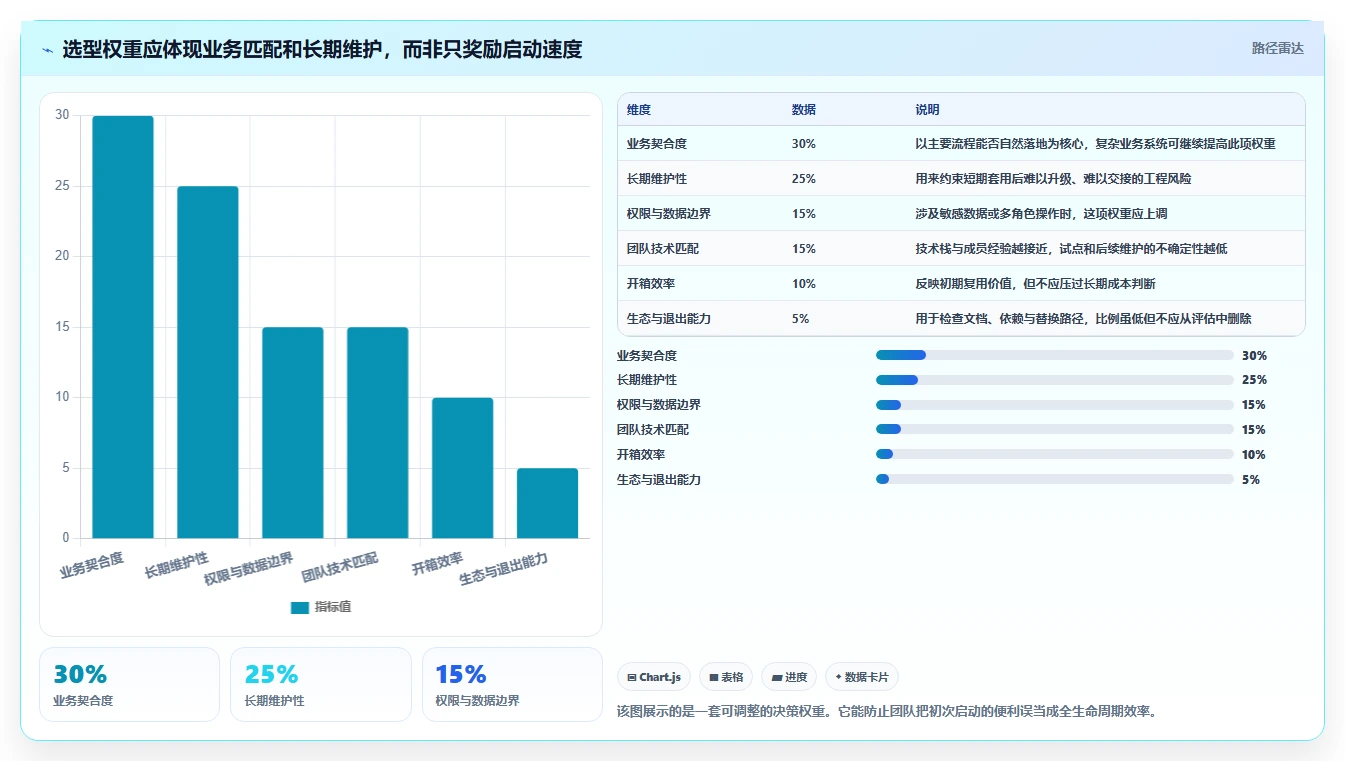Click description starting 用于检查文档
Screen dimensions: 1345x761
tap(1084, 319)
